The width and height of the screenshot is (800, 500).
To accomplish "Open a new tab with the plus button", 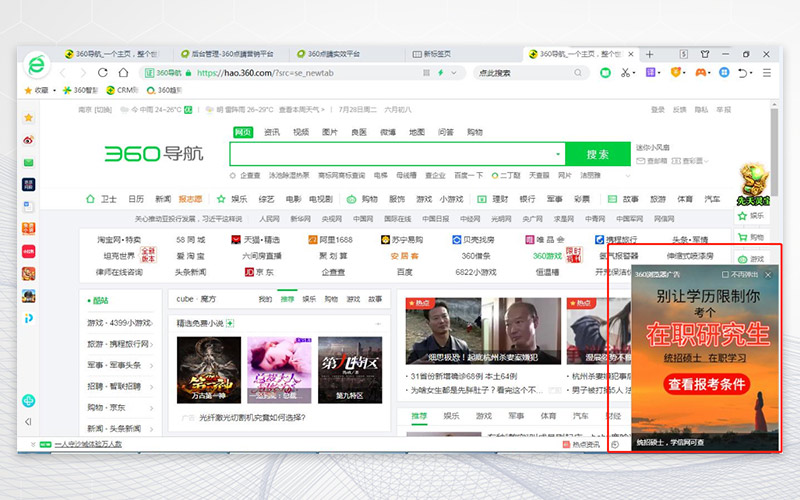I will (x=649, y=54).
